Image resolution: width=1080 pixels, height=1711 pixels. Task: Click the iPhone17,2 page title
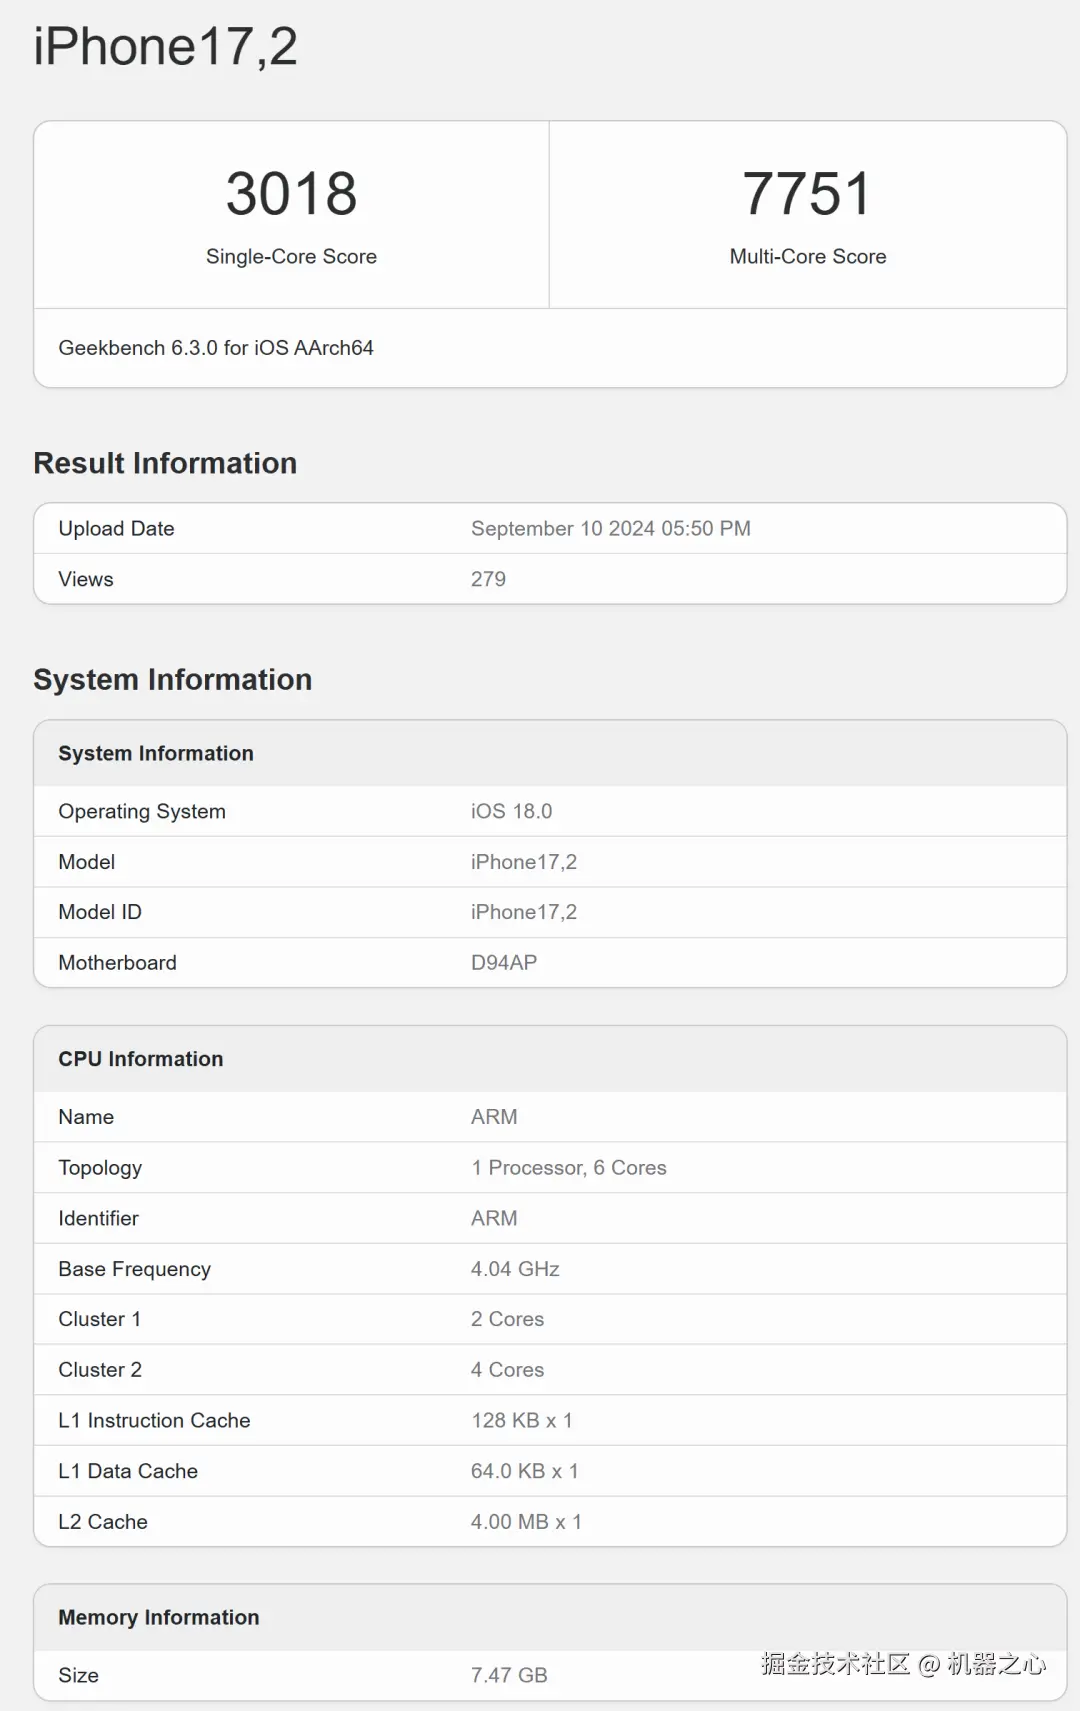166,47
